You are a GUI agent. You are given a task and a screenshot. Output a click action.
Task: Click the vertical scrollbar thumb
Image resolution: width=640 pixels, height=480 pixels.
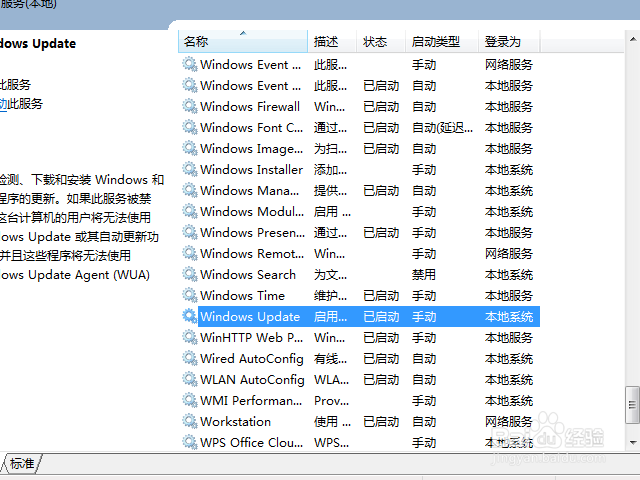point(633,404)
